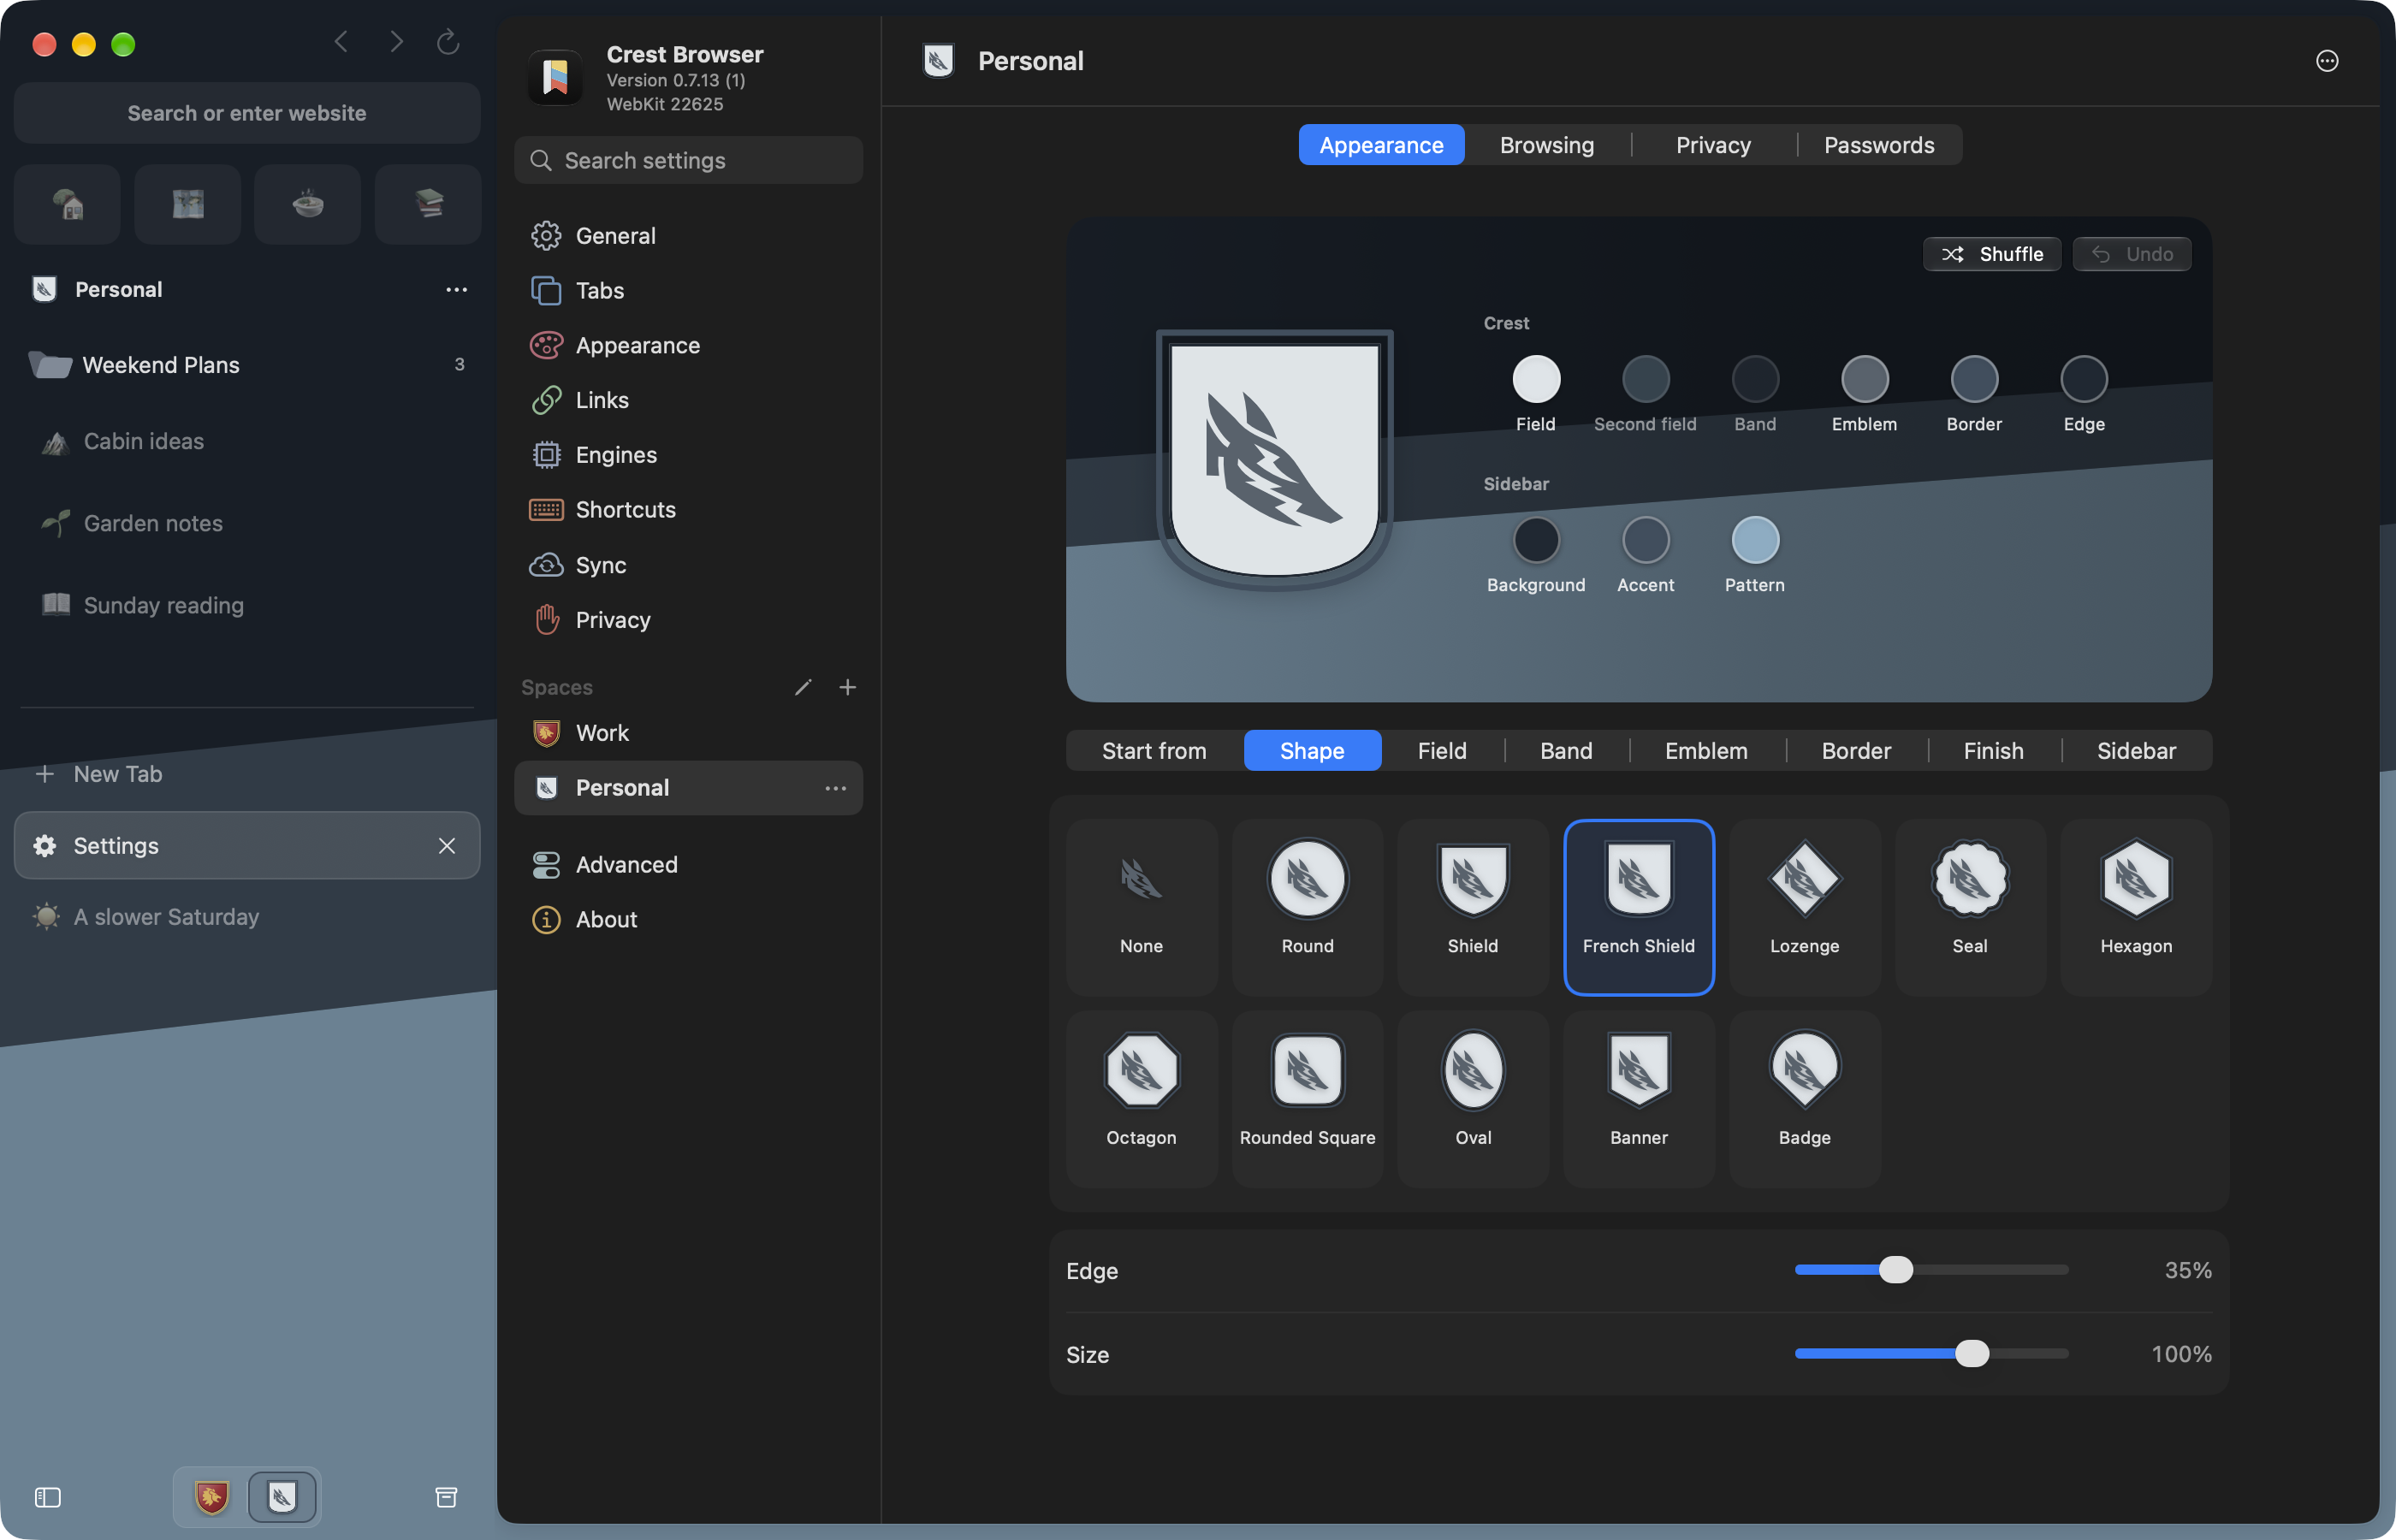Open the ellipsis menu beside Personal in sidebar
This screenshot has height=1540, width=2396.
(x=456, y=290)
